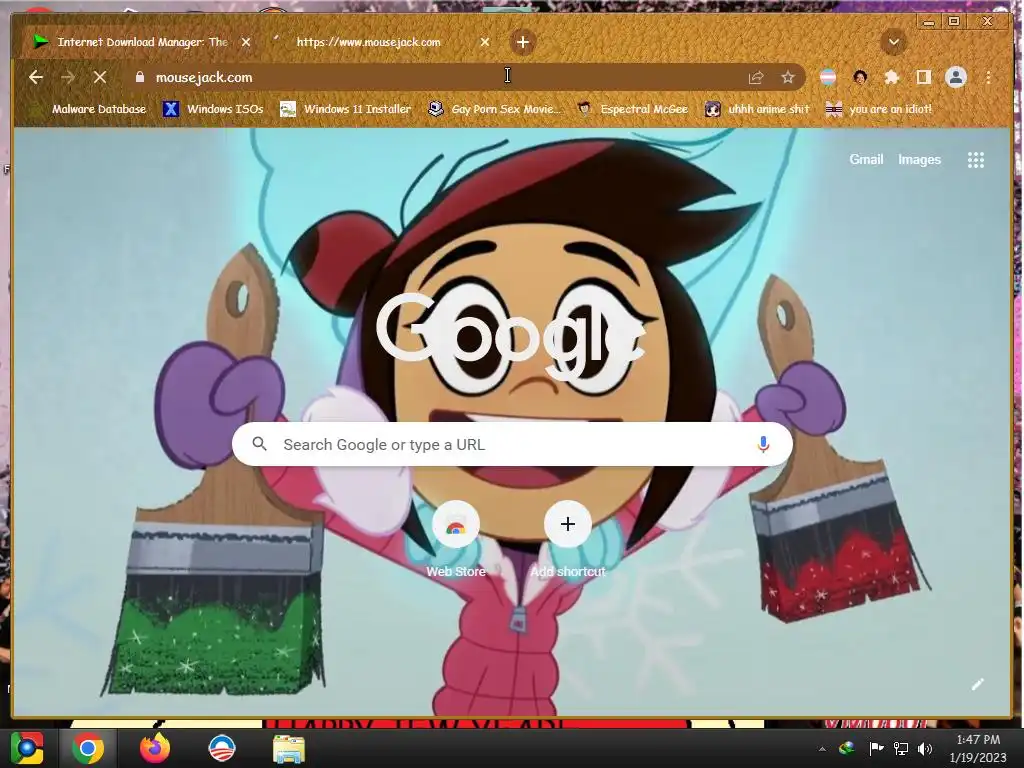Open the Web Store shortcut
The height and width of the screenshot is (768, 1024).
click(456, 539)
